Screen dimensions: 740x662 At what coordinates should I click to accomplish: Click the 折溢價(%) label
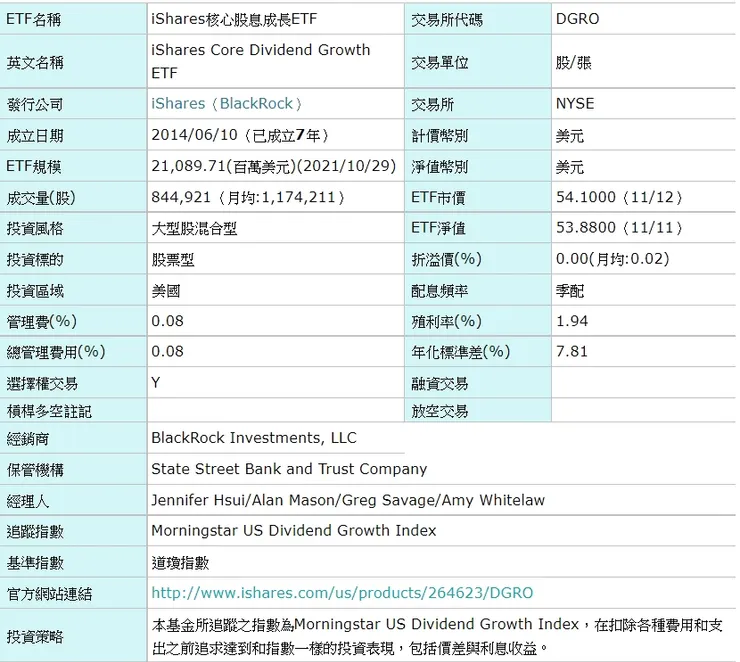point(446,259)
